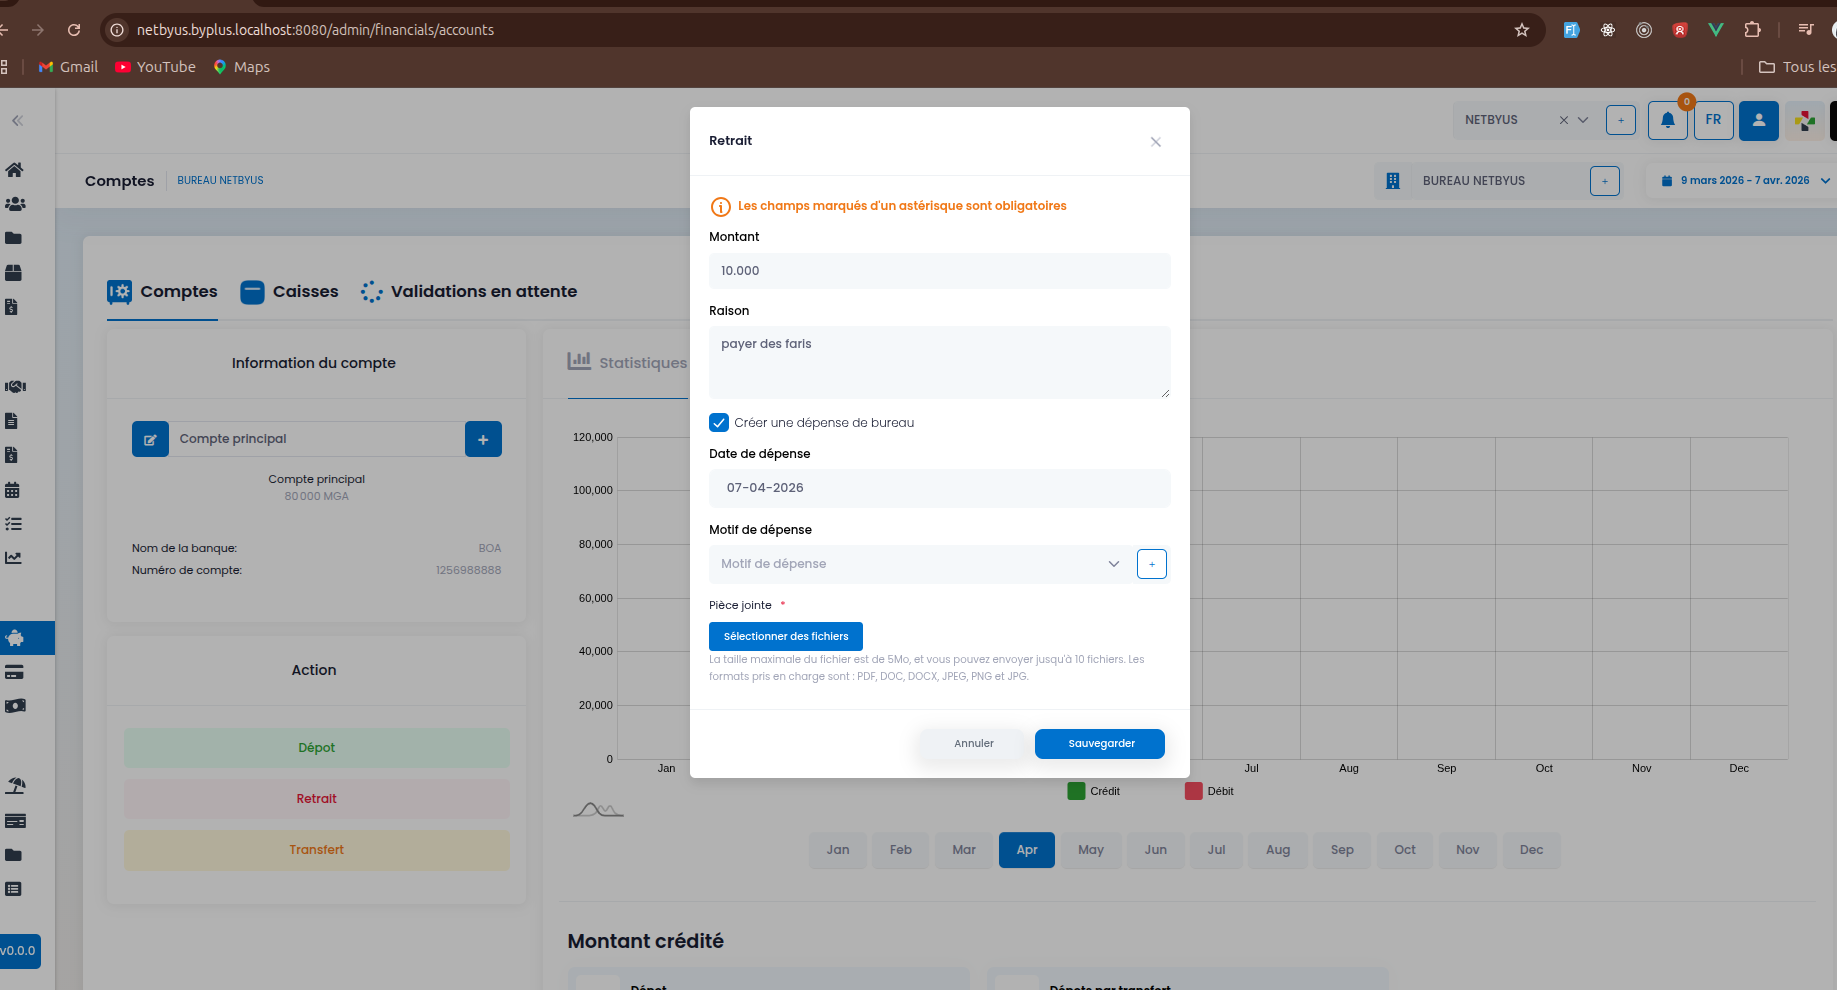Click into the Montant input field
This screenshot has height=990, width=1837.
click(x=938, y=271)
